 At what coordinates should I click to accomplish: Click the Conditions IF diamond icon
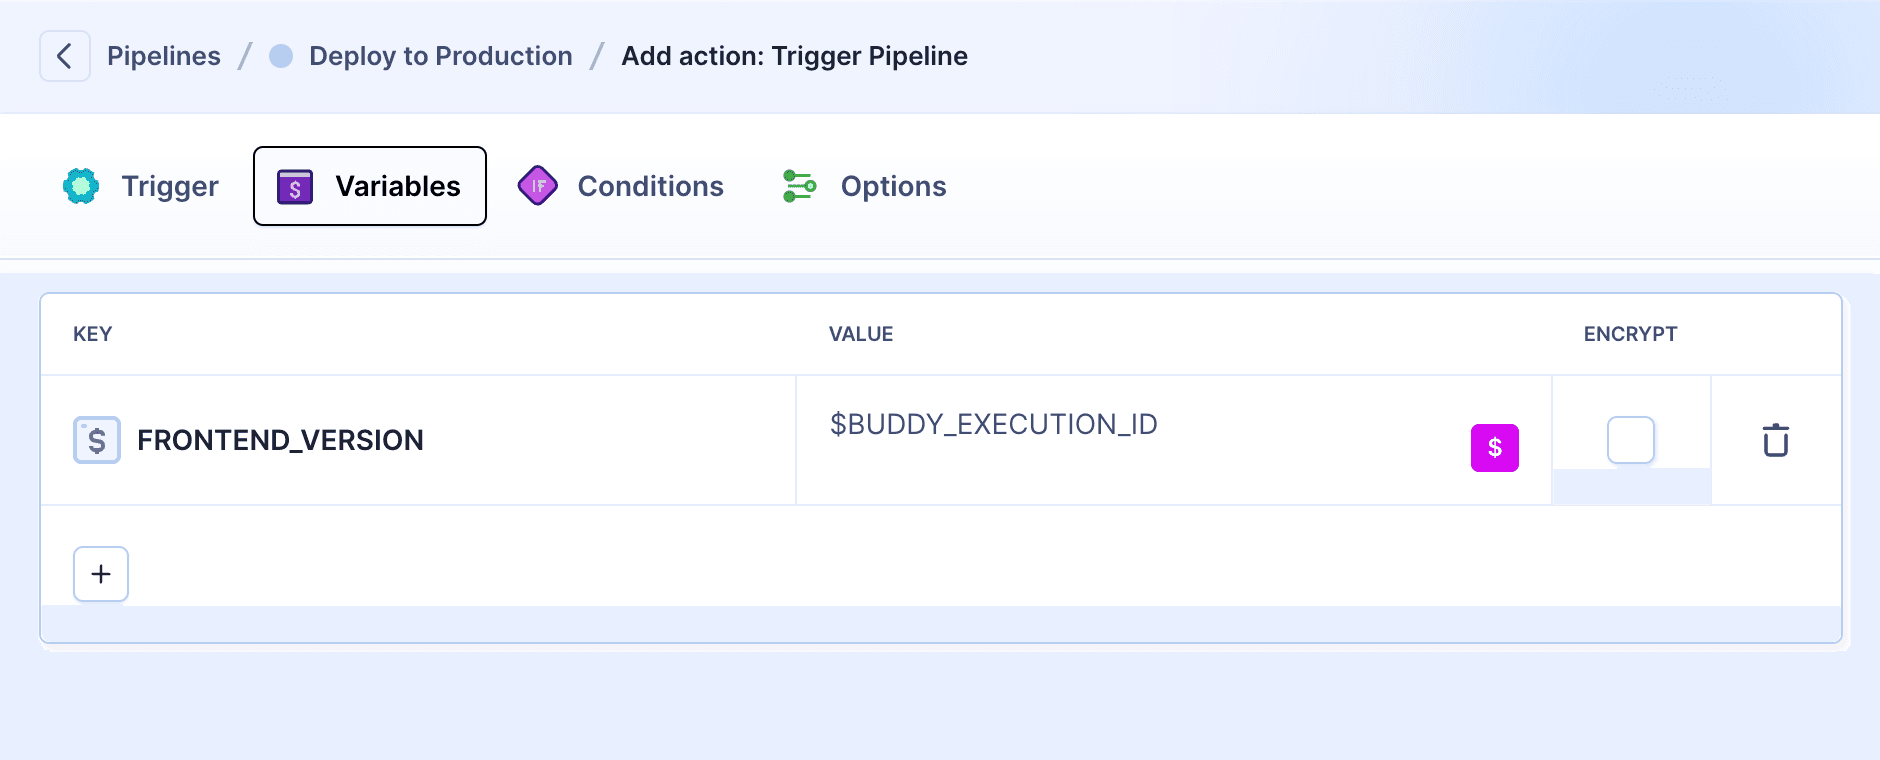point(538,186)
